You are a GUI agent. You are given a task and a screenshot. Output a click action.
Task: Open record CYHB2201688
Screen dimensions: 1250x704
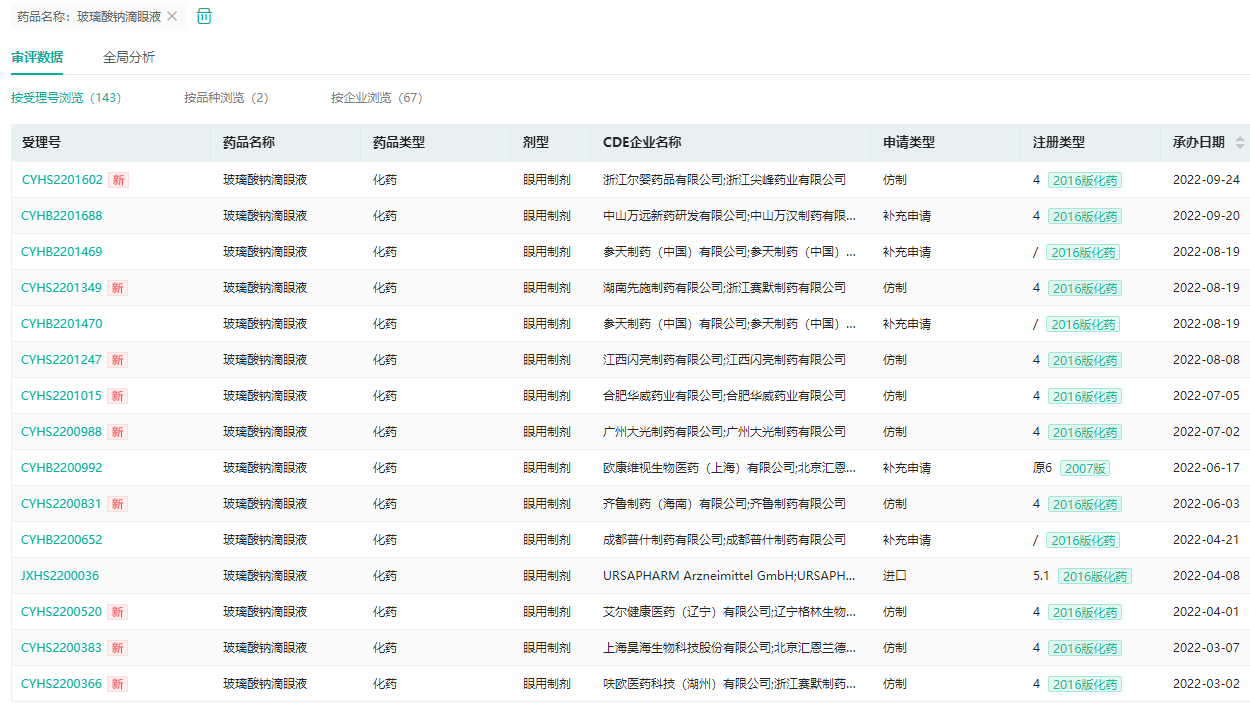62,216
